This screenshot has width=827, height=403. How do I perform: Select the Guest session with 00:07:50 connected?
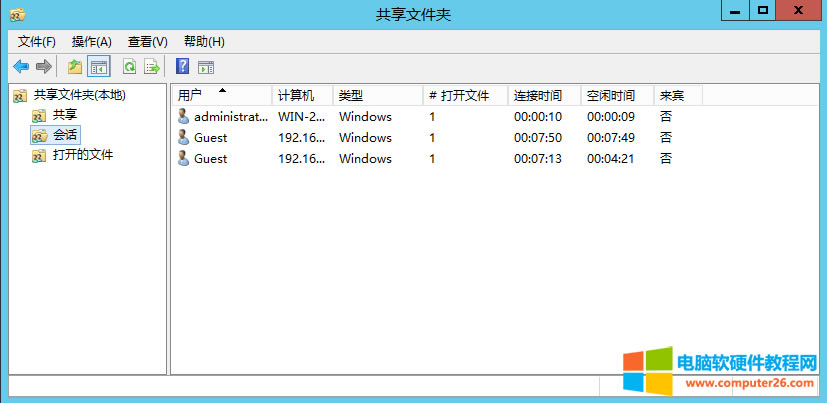tap(210, 137)
